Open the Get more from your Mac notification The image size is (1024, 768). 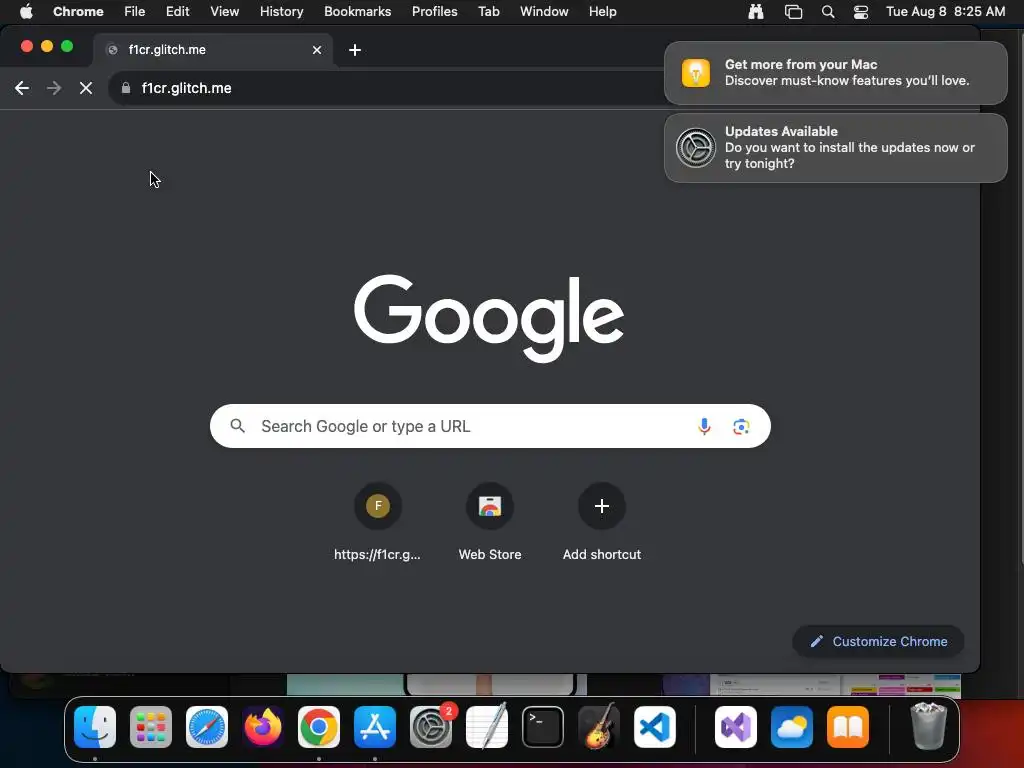tap(835, 73)
